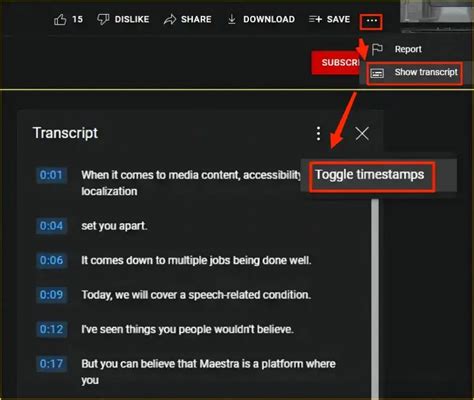This screenshot has width=474, height=400.
Task: Open the three-dot more actions menu
Action: (371, 21)
